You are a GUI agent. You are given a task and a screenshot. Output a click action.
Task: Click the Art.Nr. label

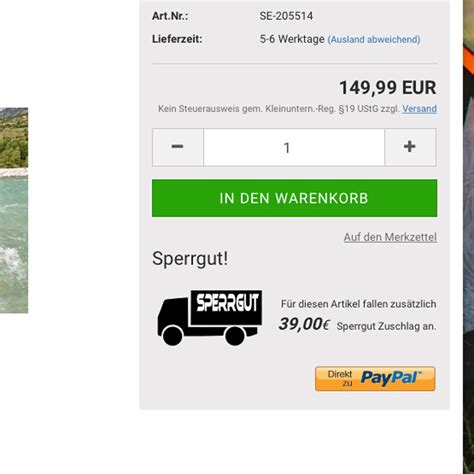(x=170, y=16)
